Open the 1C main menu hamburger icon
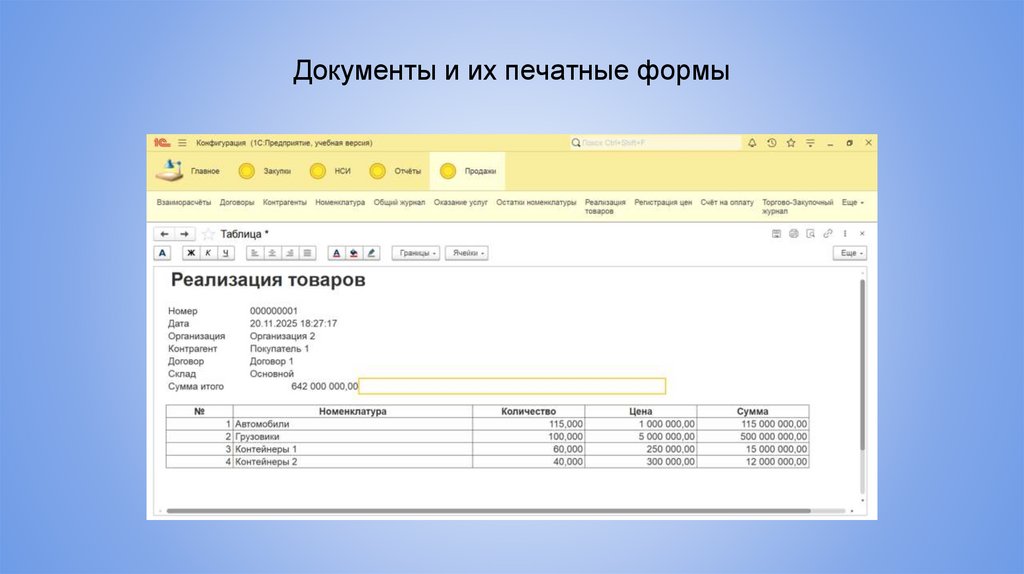Image resolution: width=1024 pixels, height=574 pixels. pos(182,142)
